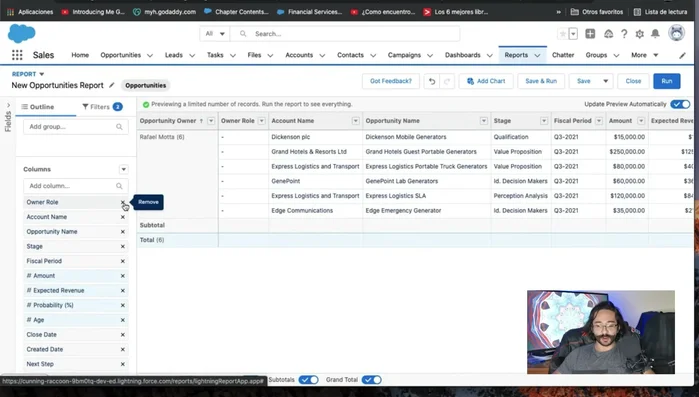This screenshot has width=699, height=397.
Task: Open Account Name column header menu
Action: click(x=355, y=121)
